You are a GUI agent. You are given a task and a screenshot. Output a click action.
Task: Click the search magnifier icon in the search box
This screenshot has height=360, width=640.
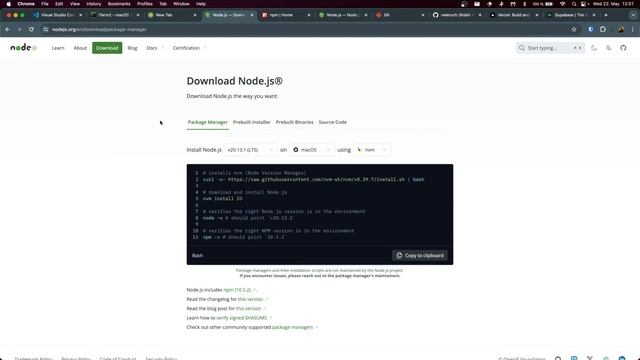(x=522, y=48)
